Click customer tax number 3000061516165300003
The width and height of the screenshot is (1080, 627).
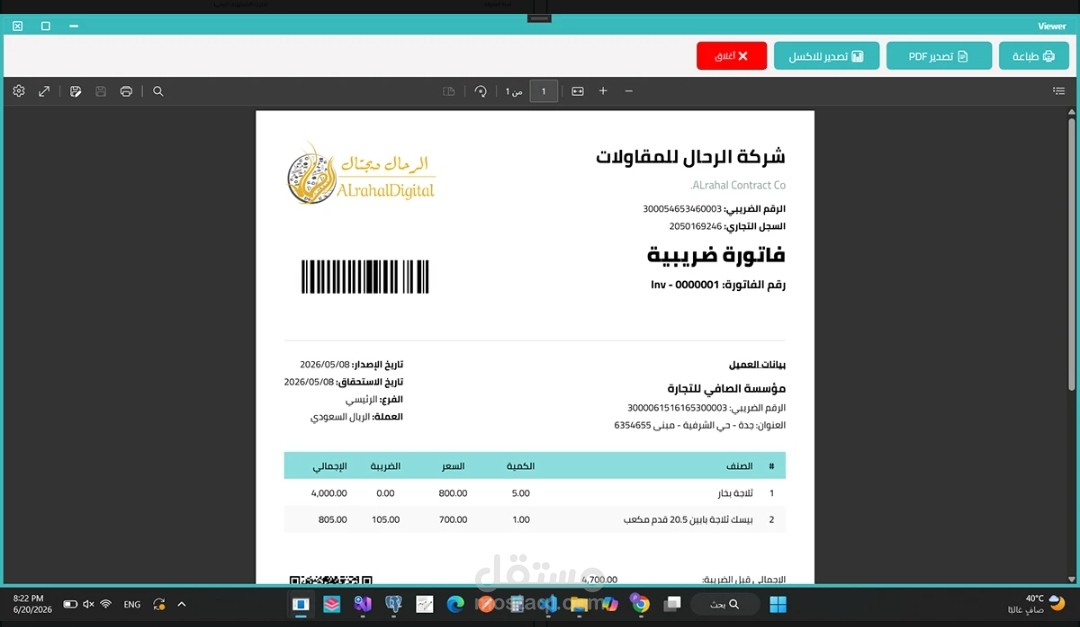677,408
